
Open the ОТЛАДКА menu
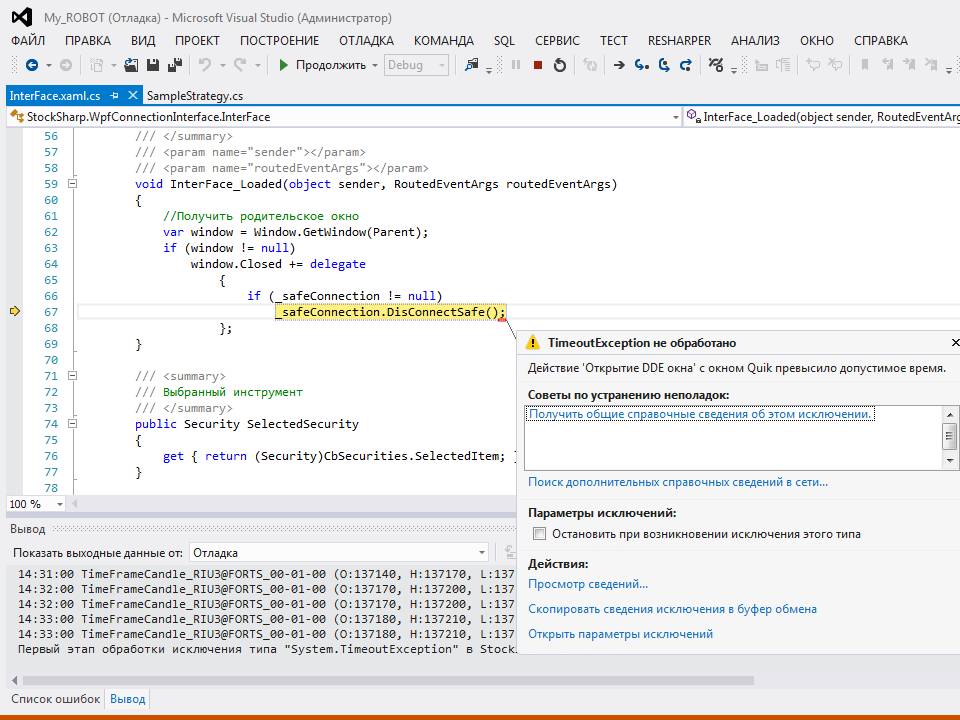(x=366, y=41)
